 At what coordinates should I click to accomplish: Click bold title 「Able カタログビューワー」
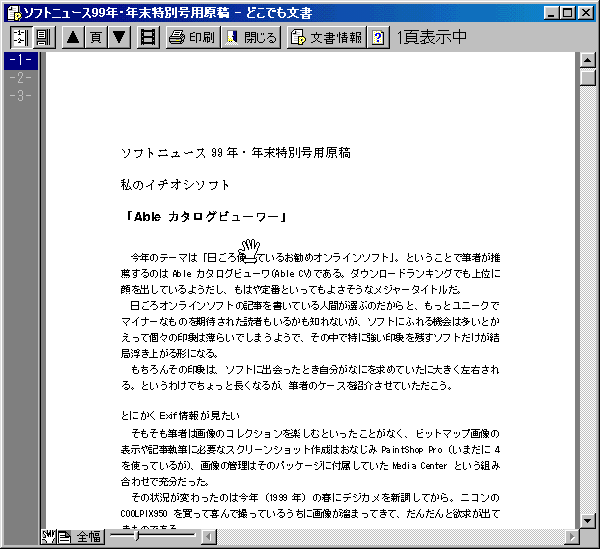click(x=205, y=217)
